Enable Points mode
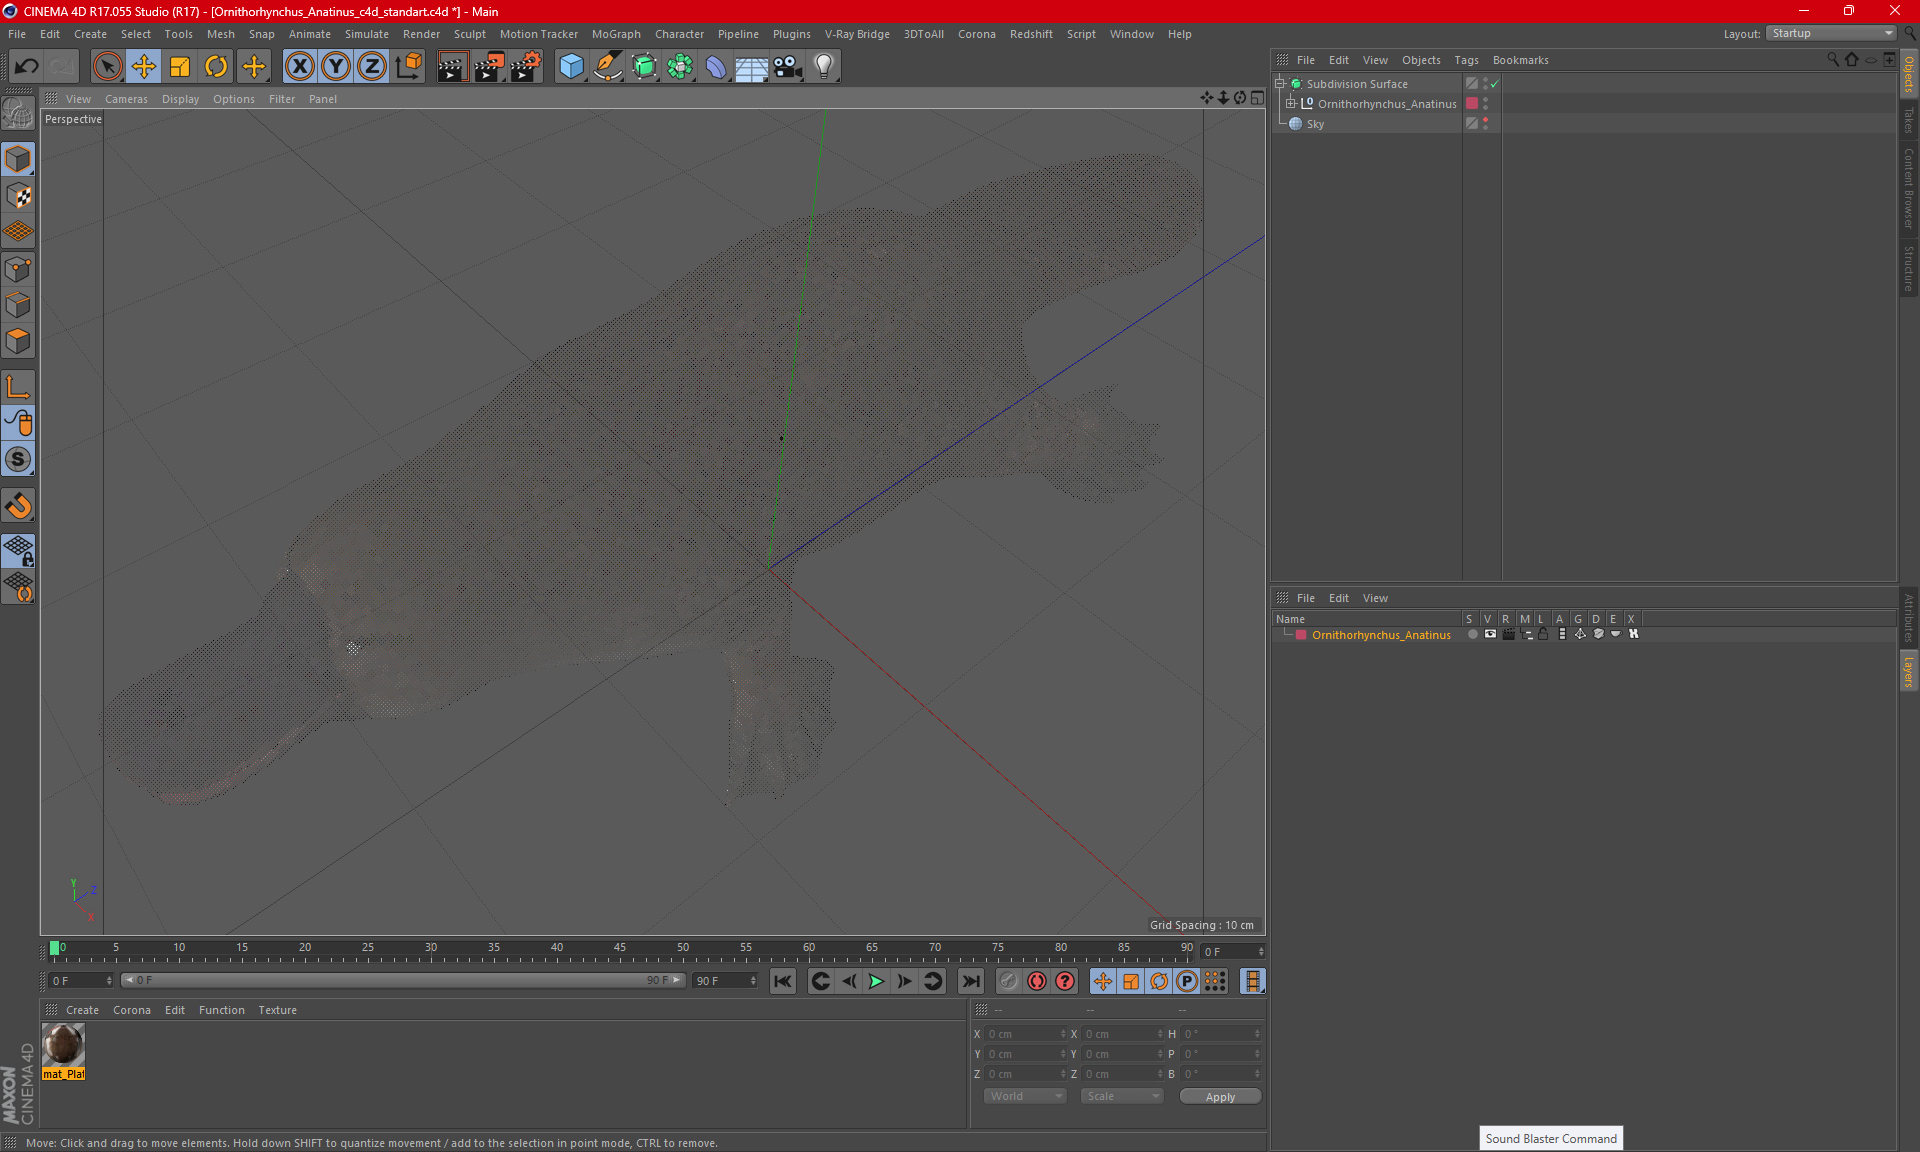Image resolution: width=1920 pixels, height=1152 pixels. tap(18, 269)
